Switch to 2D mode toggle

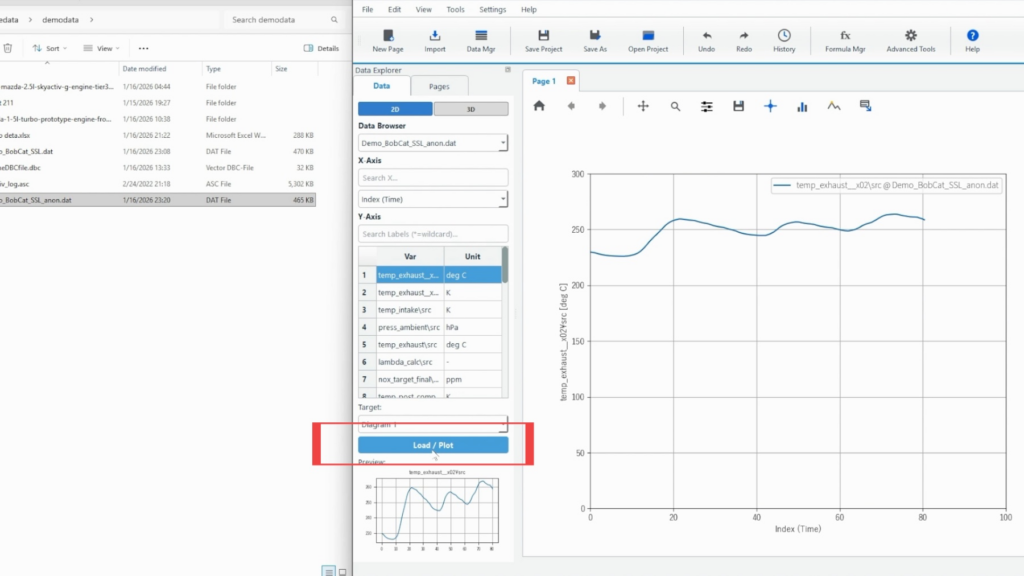395,109
